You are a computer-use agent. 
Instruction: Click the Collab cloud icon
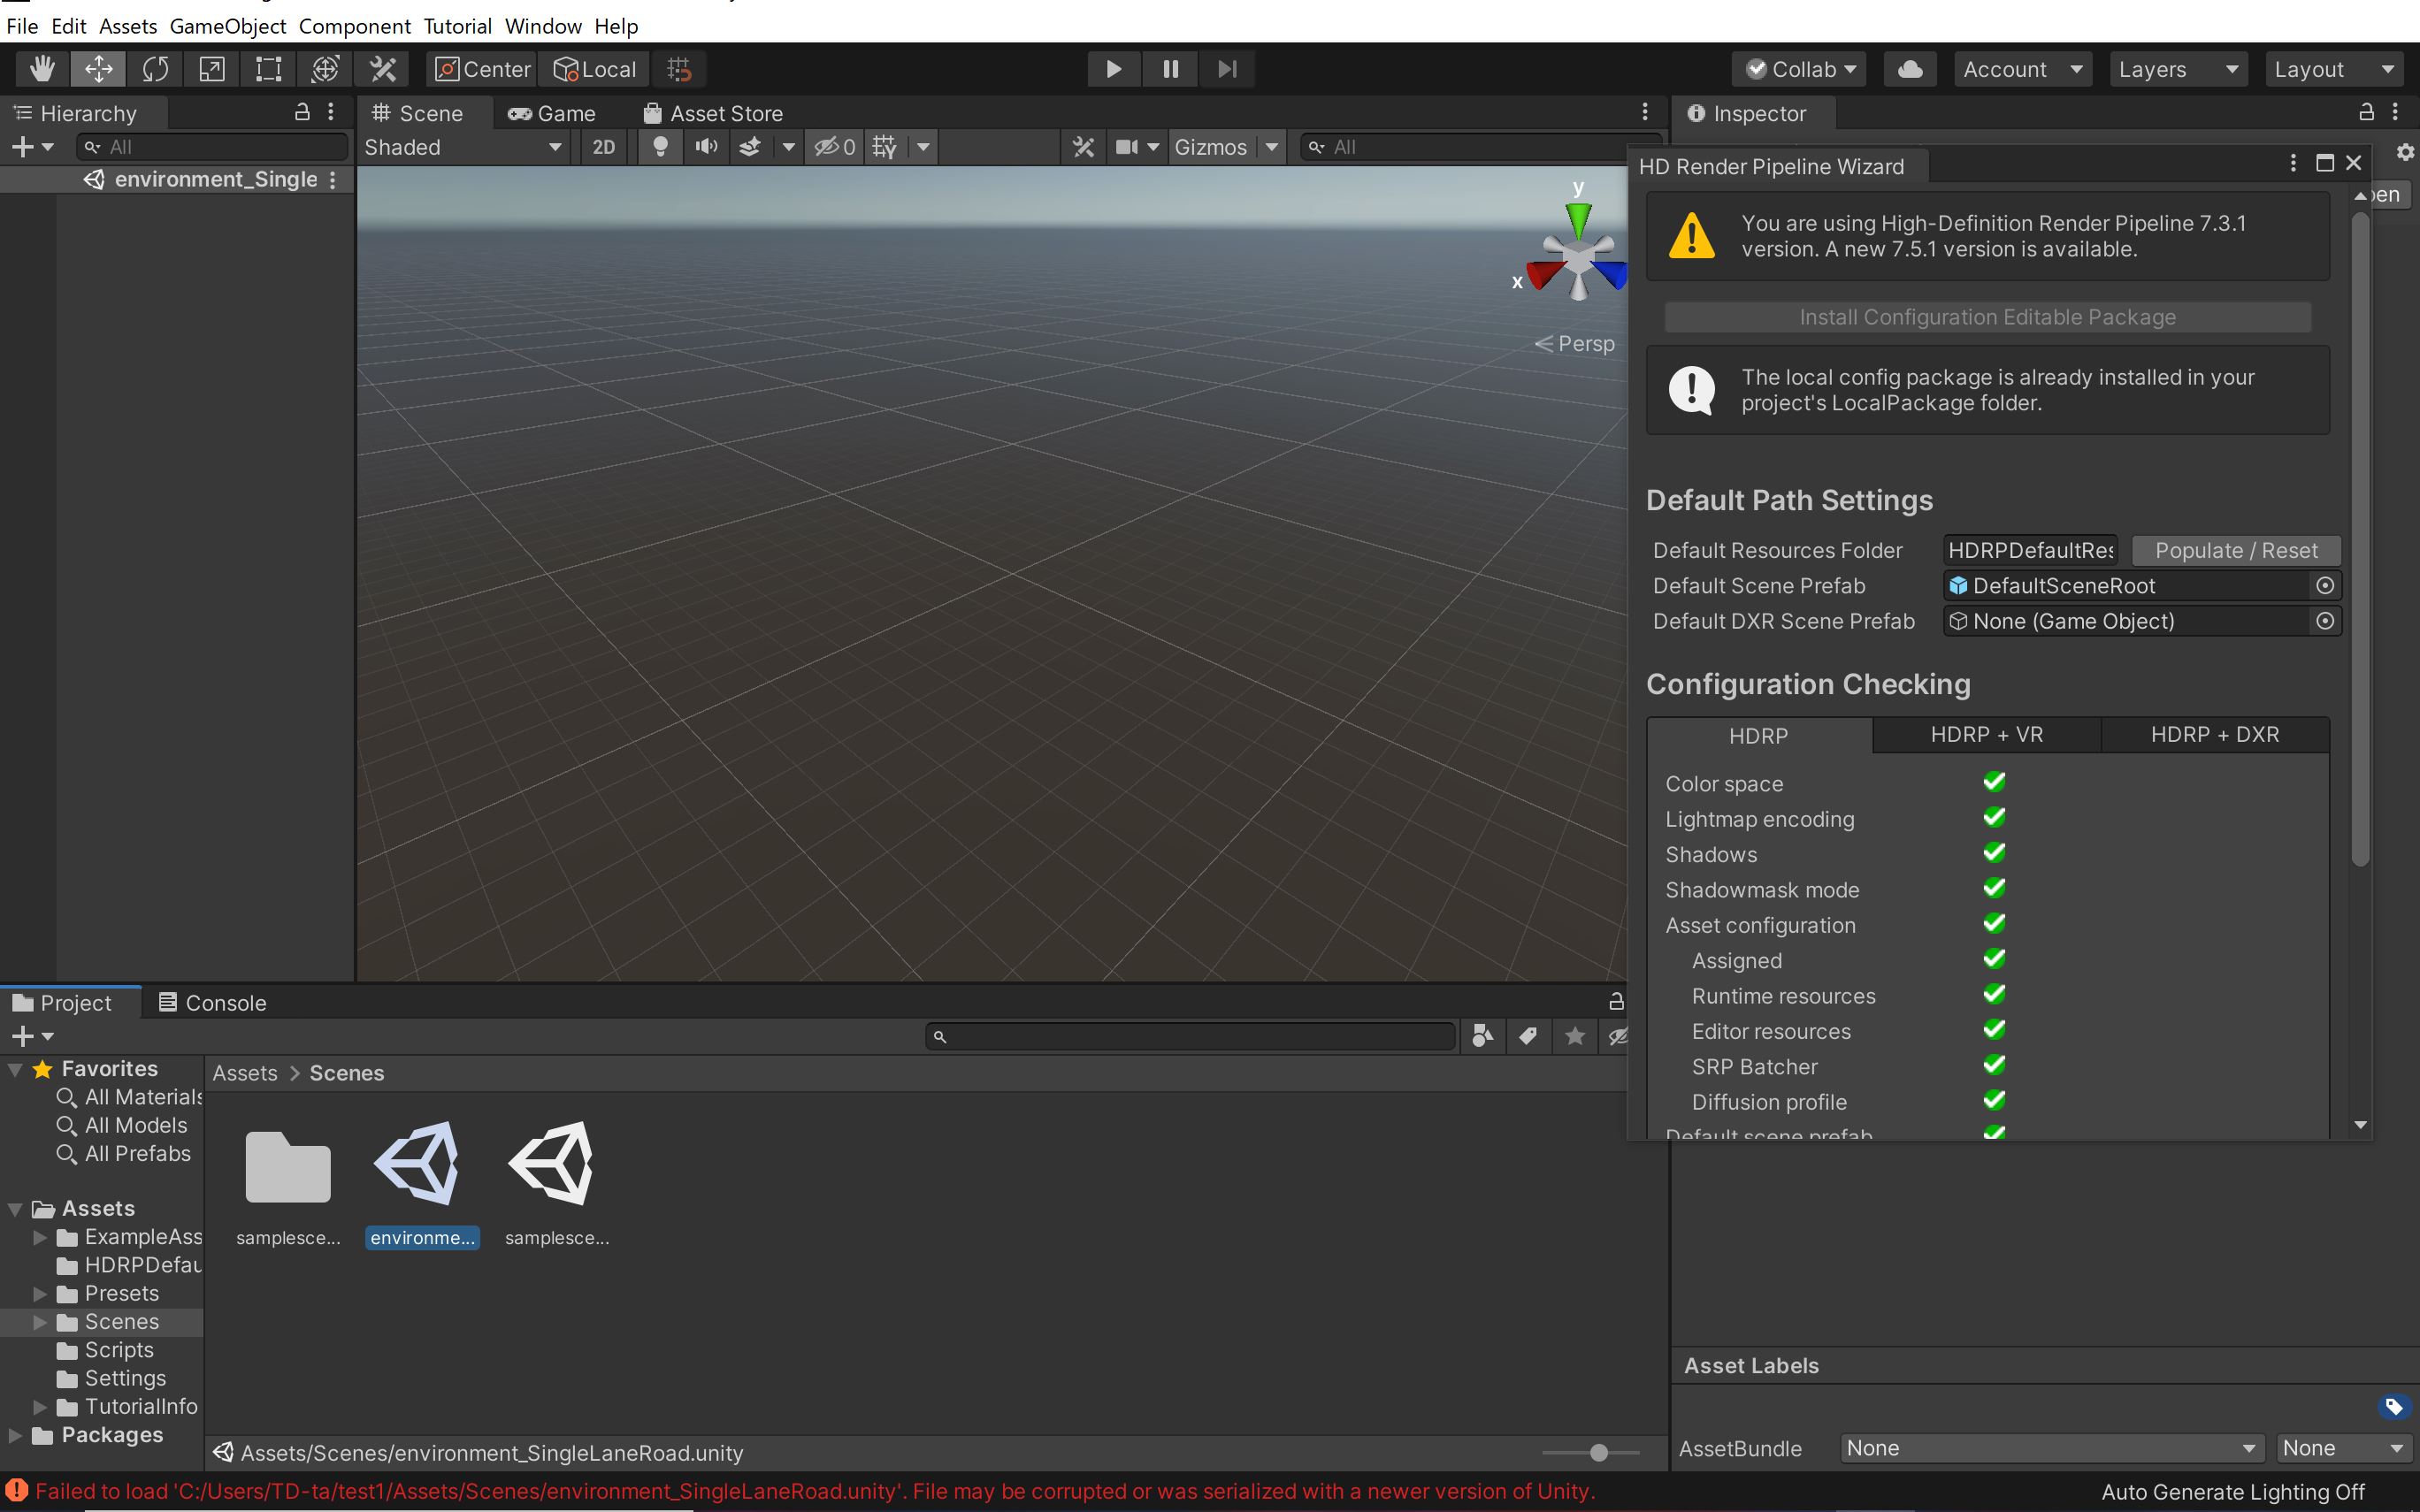click(1908, 68)
